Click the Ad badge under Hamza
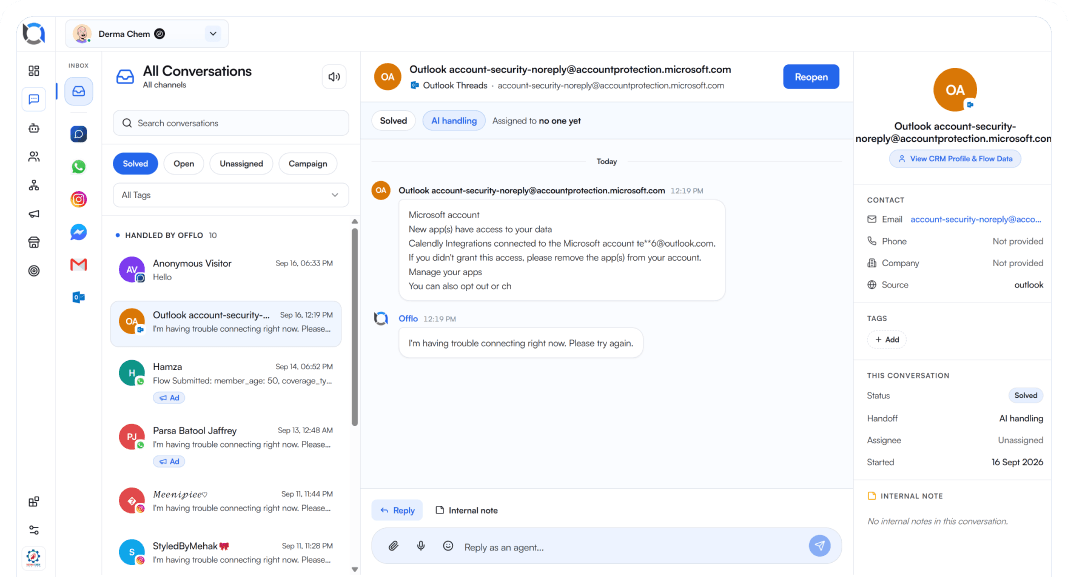 [170, 398]
